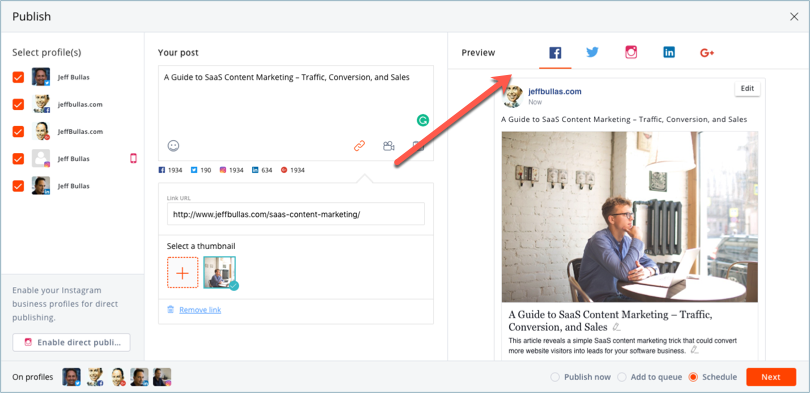This screenshot has width=810, height=393.
Task: Switch to the Instagram preview tab
Action: pyautogui.click(x=631, y=52)
